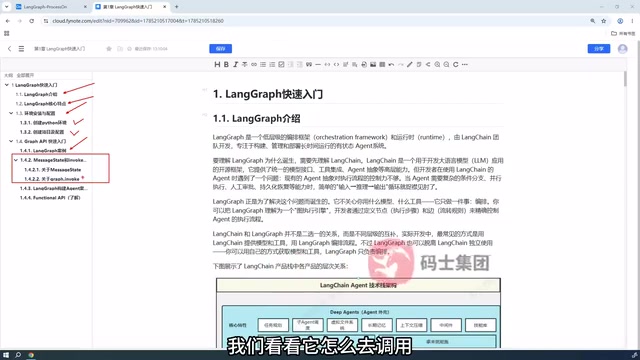The width and height of the screenshot is (640, 360).
Task: Toggle the outline sidebar via hamburger icon
Action: tap(21, 49)
